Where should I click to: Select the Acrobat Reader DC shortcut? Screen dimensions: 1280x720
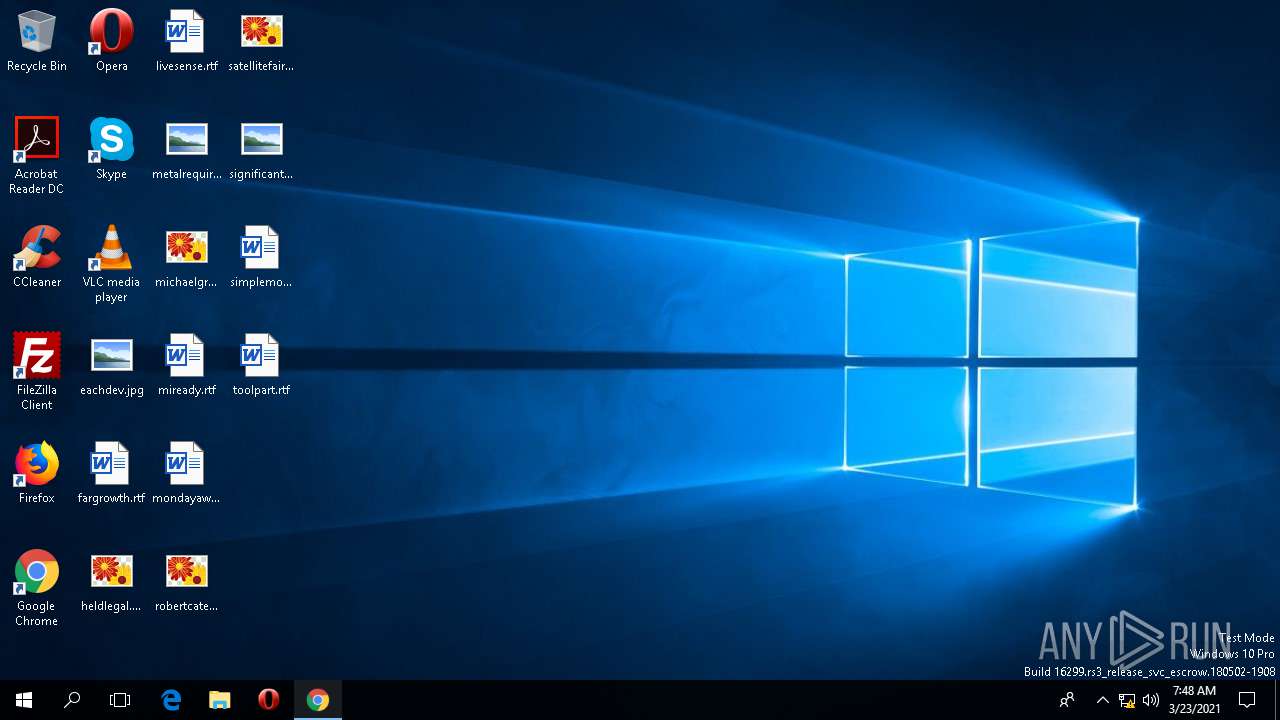point(37,155)
